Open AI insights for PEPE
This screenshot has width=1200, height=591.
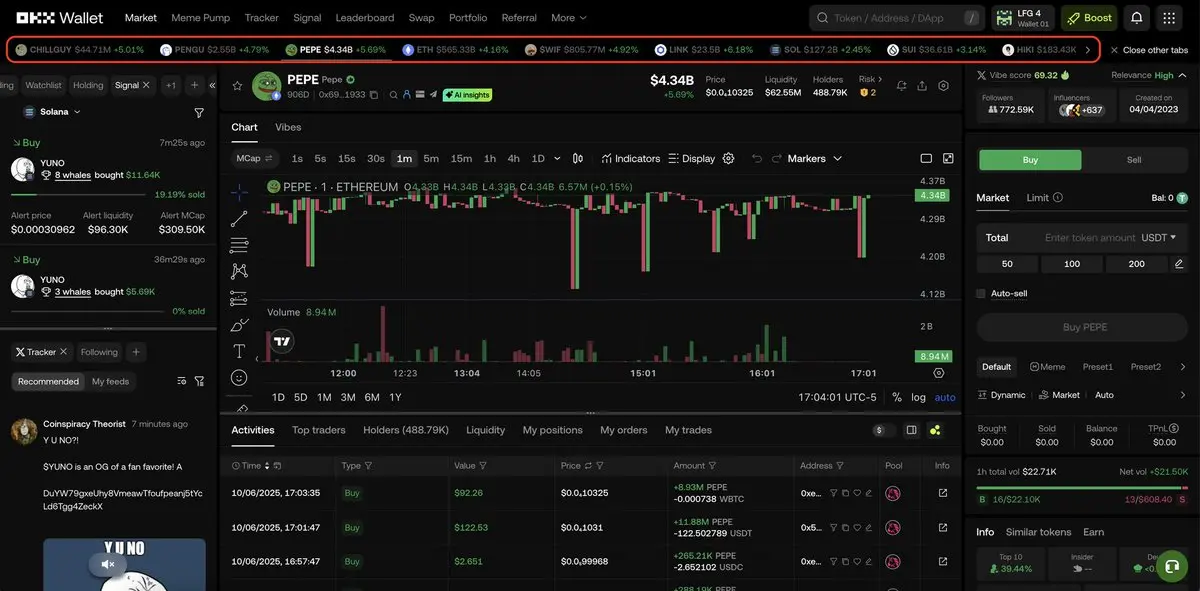tap(467, 95)
